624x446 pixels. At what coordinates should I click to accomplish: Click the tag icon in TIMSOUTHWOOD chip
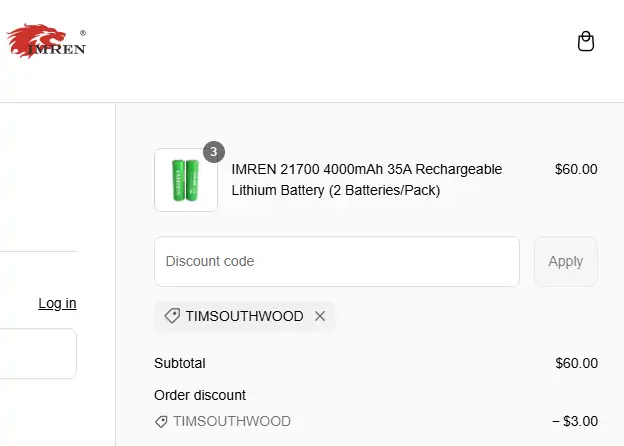172,316
